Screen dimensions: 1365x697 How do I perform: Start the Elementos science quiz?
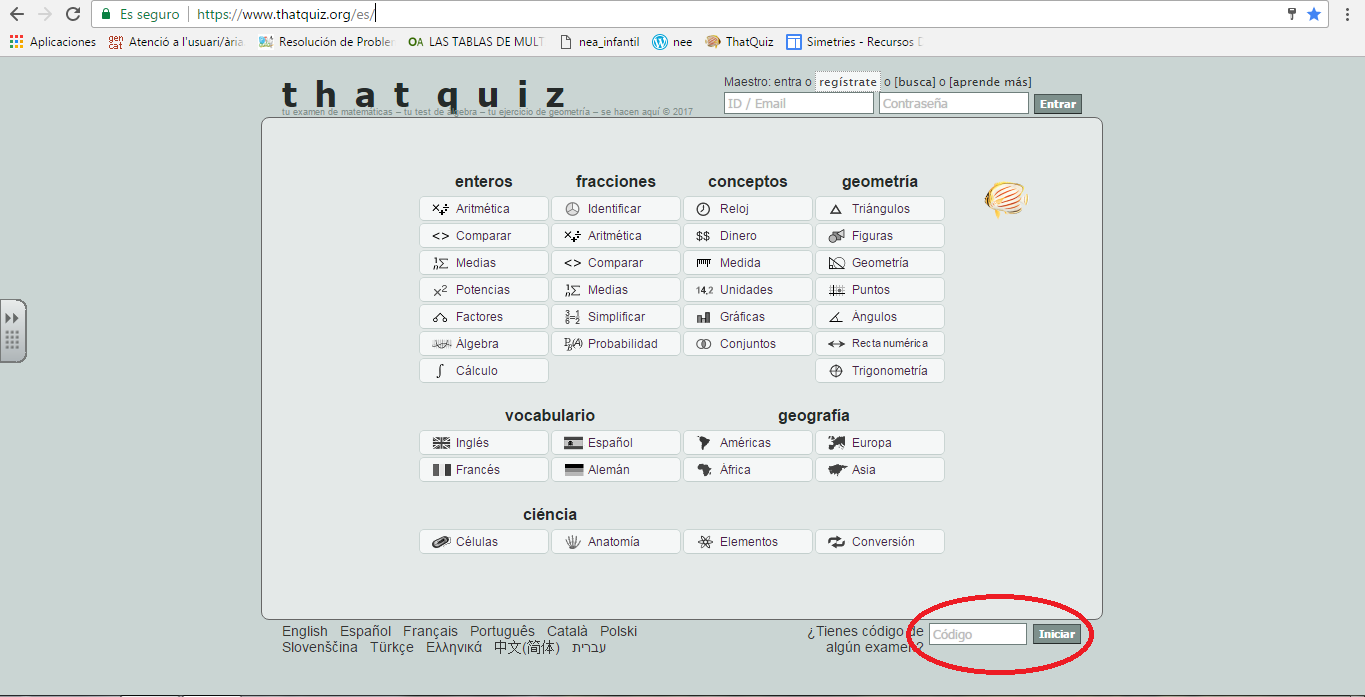click(747, 542)
